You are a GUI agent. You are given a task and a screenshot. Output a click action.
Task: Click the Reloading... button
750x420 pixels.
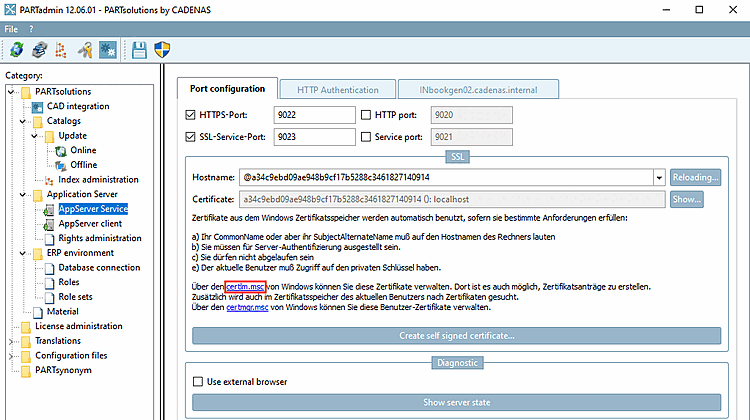(695, 177)
